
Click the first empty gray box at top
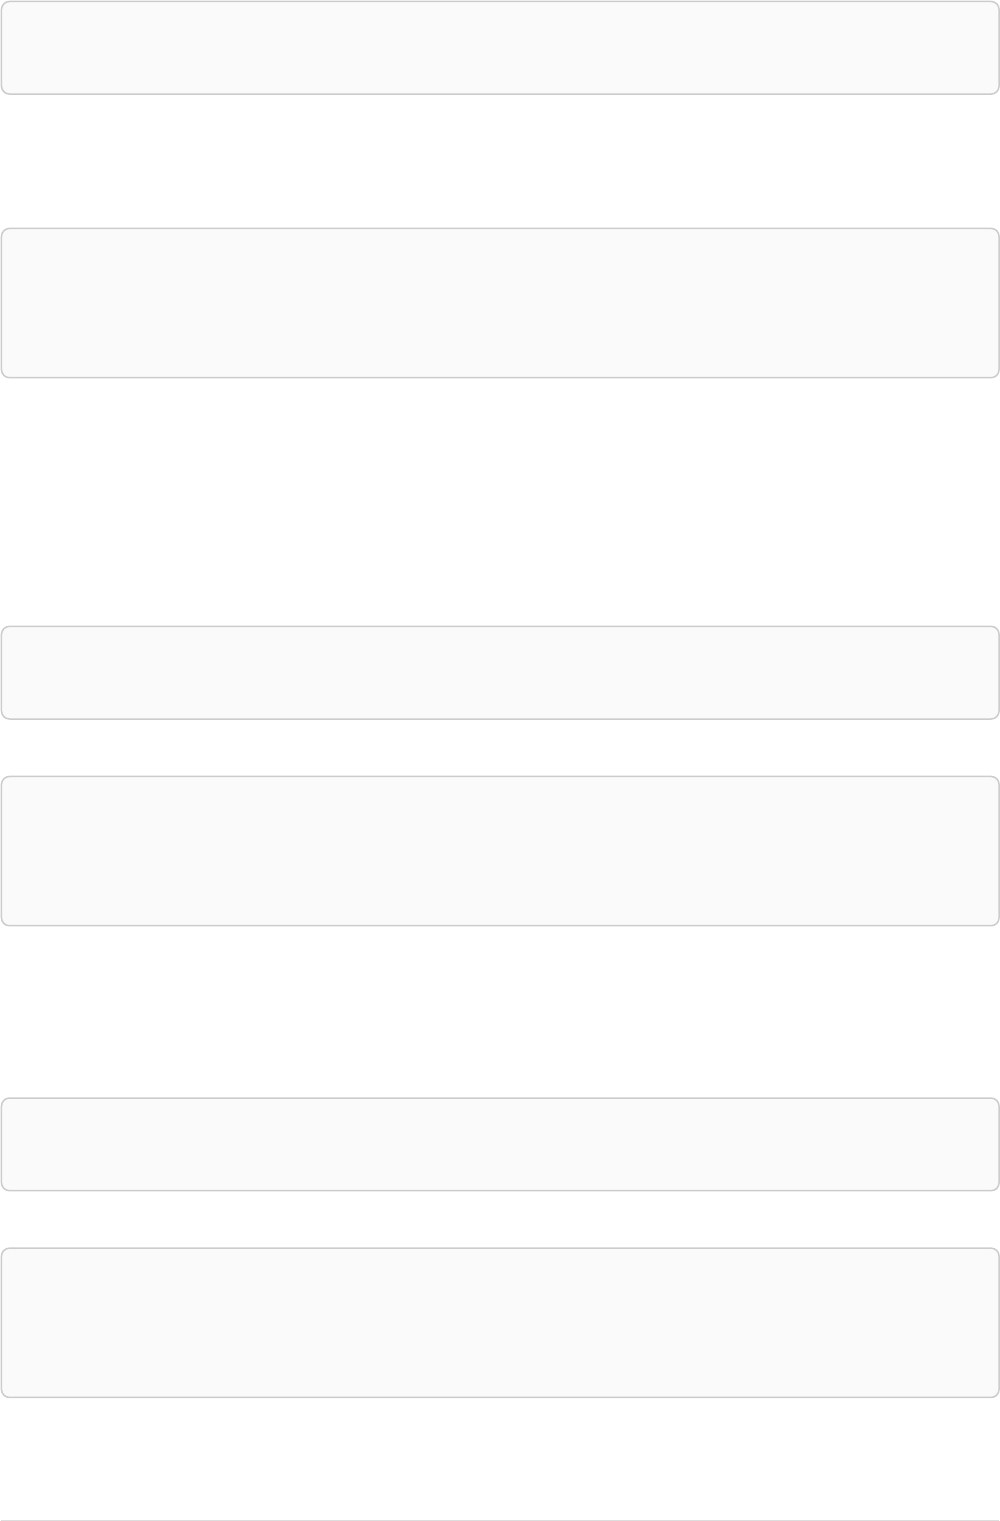point(500,48)
